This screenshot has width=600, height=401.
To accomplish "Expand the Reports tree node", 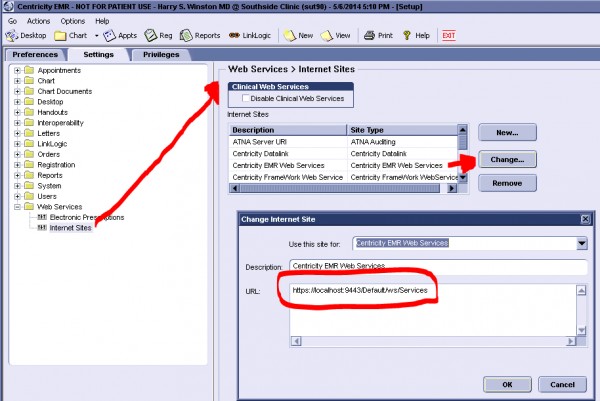I will point(17,175).
